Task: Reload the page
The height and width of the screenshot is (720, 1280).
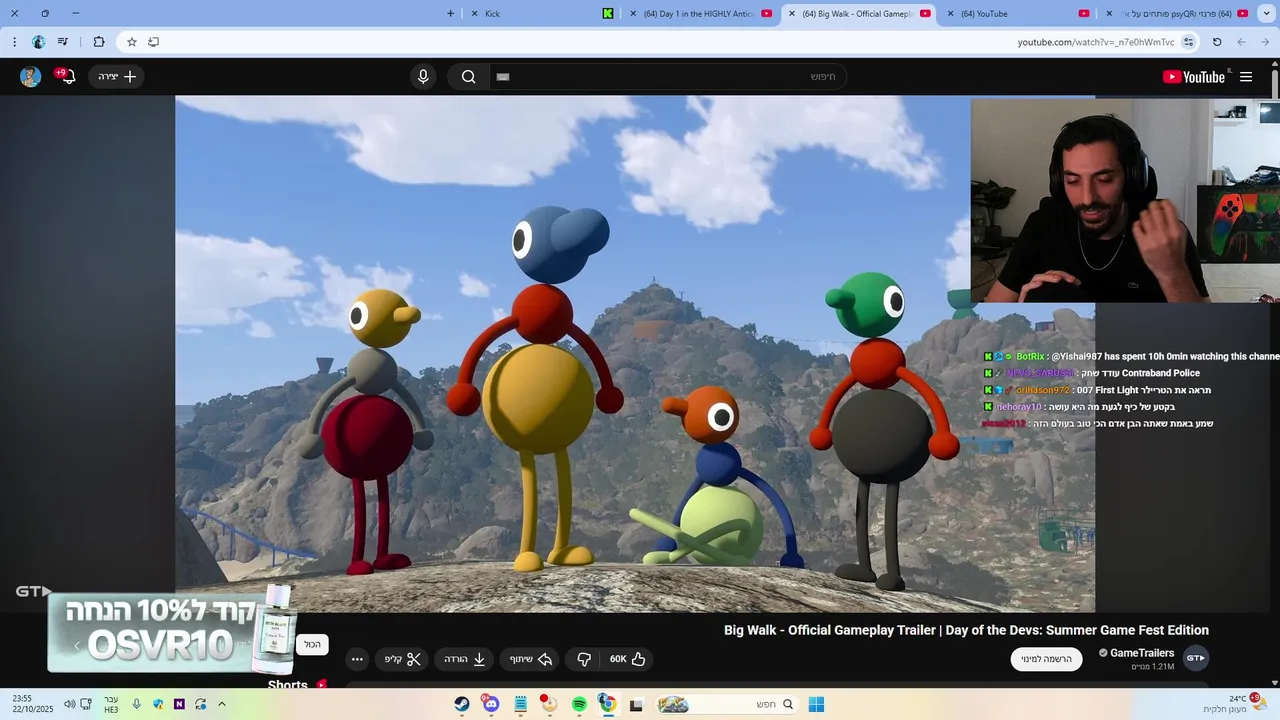Action: click(1217, 42)
